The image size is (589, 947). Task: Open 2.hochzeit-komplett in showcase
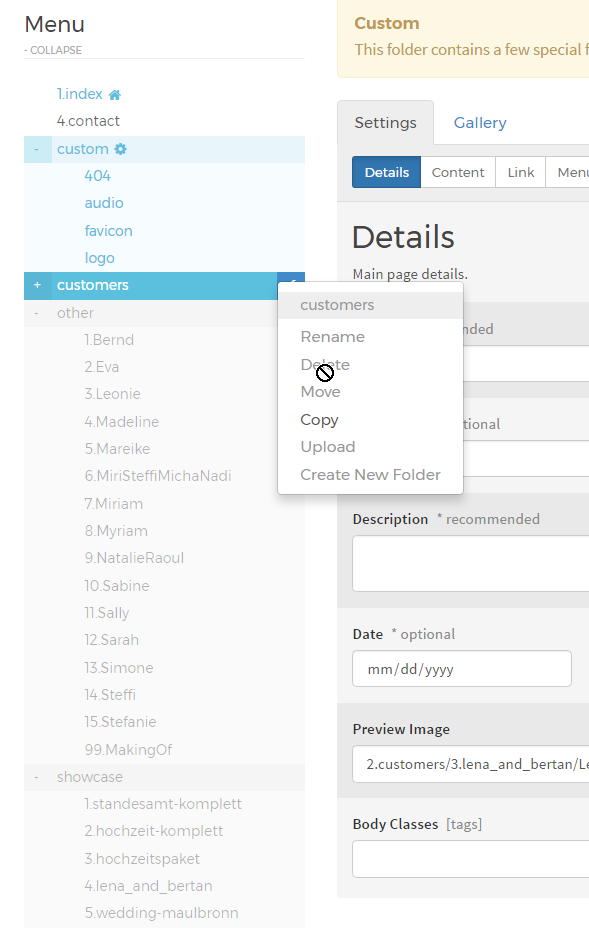click(x=154, y=831)
